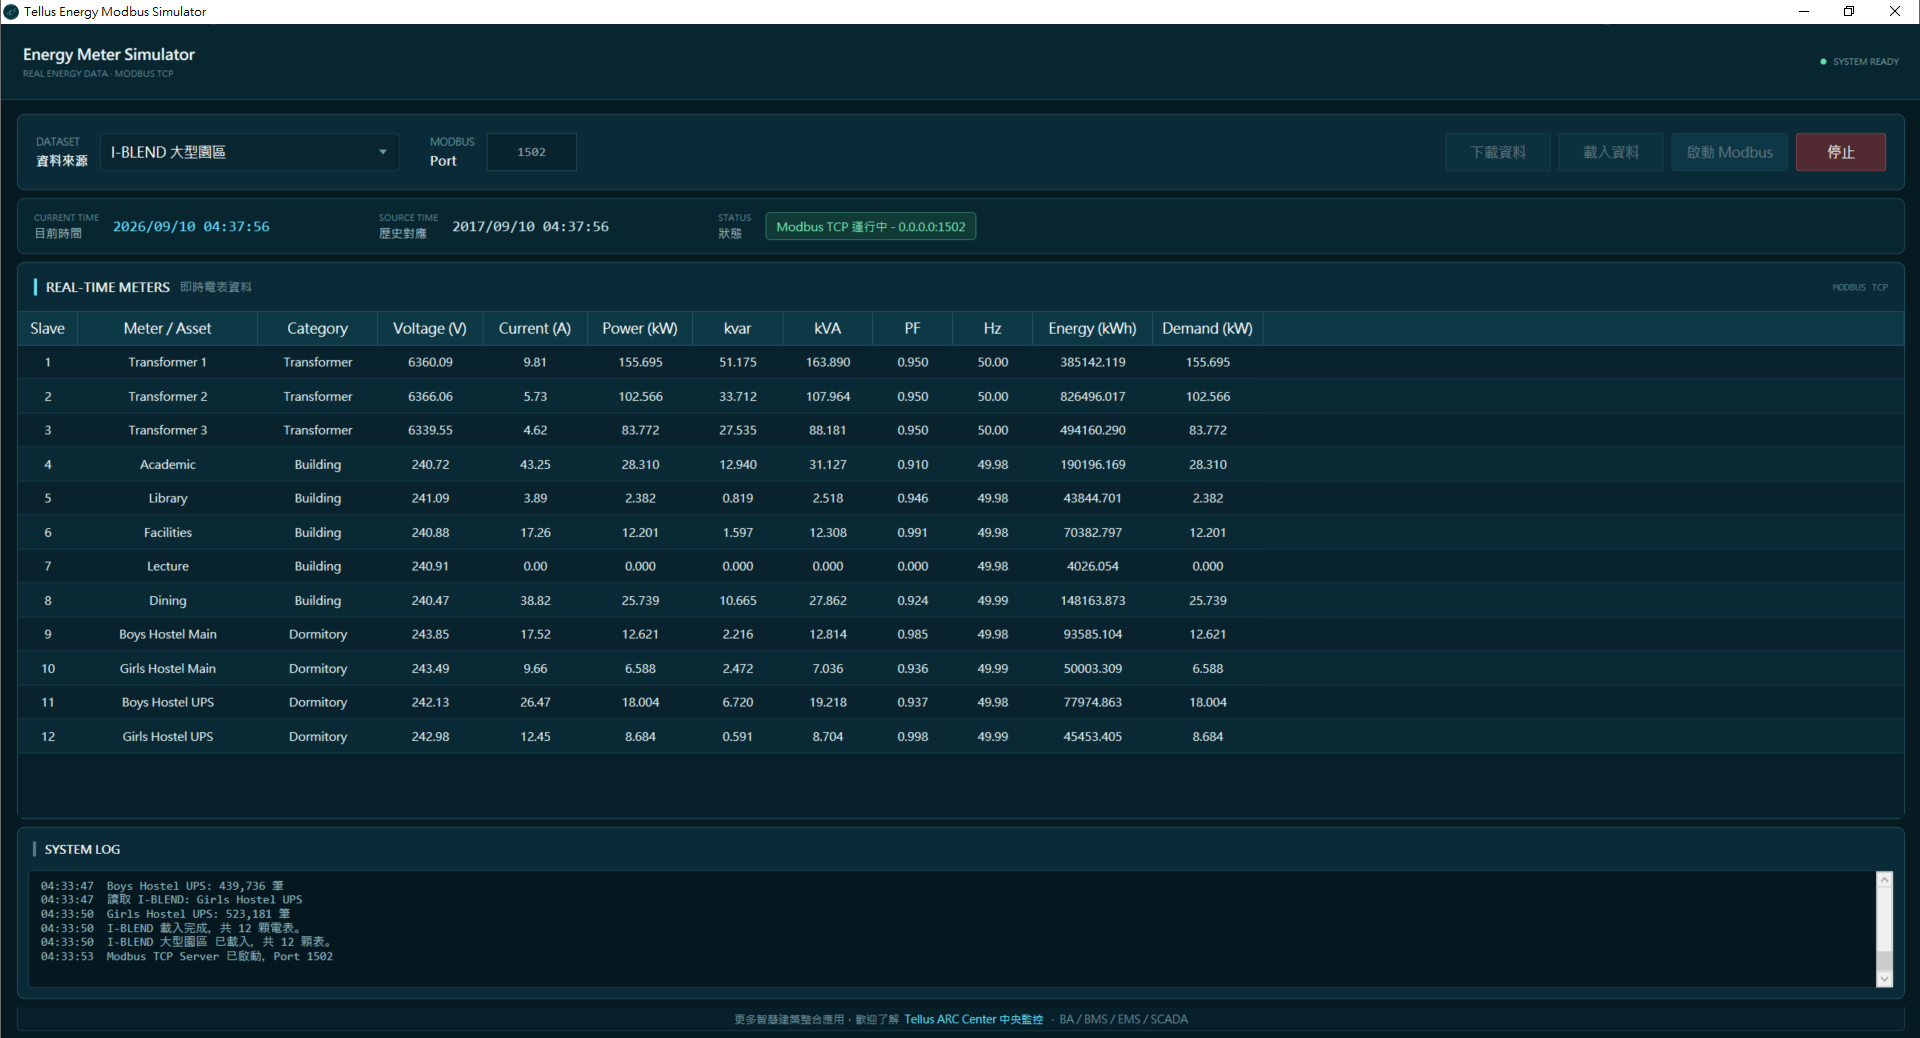Screen dimensions: 1920x1038
Task: Click the SYSTEM READY indicator
Action: click(1860, 62)
